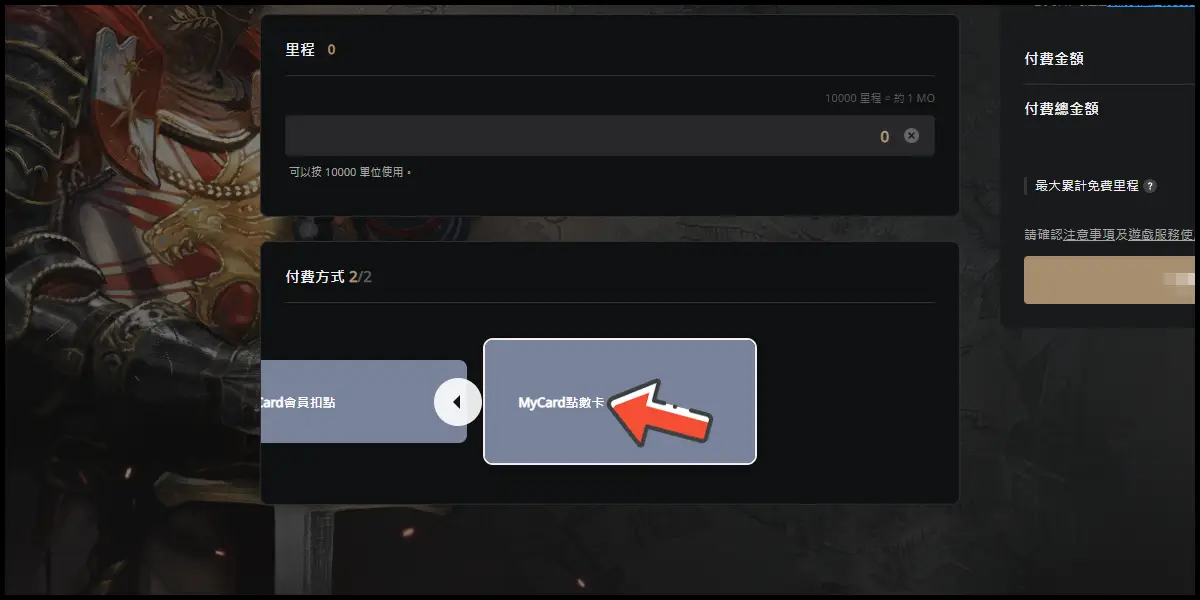Click the 最大累計免費里程 label
The height and width of the screenshot is (600, 1200).
(1087, 186)
